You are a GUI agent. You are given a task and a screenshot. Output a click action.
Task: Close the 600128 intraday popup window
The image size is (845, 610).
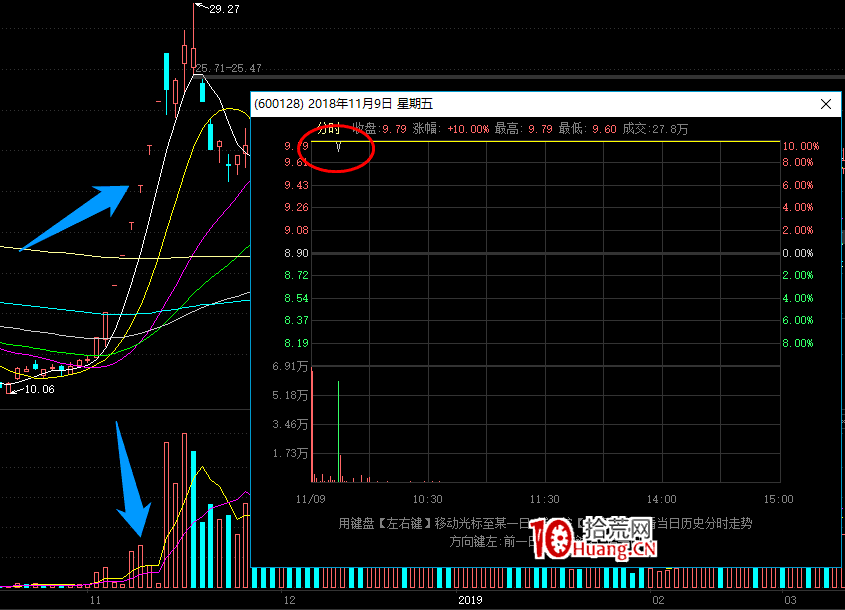point(826,104)
